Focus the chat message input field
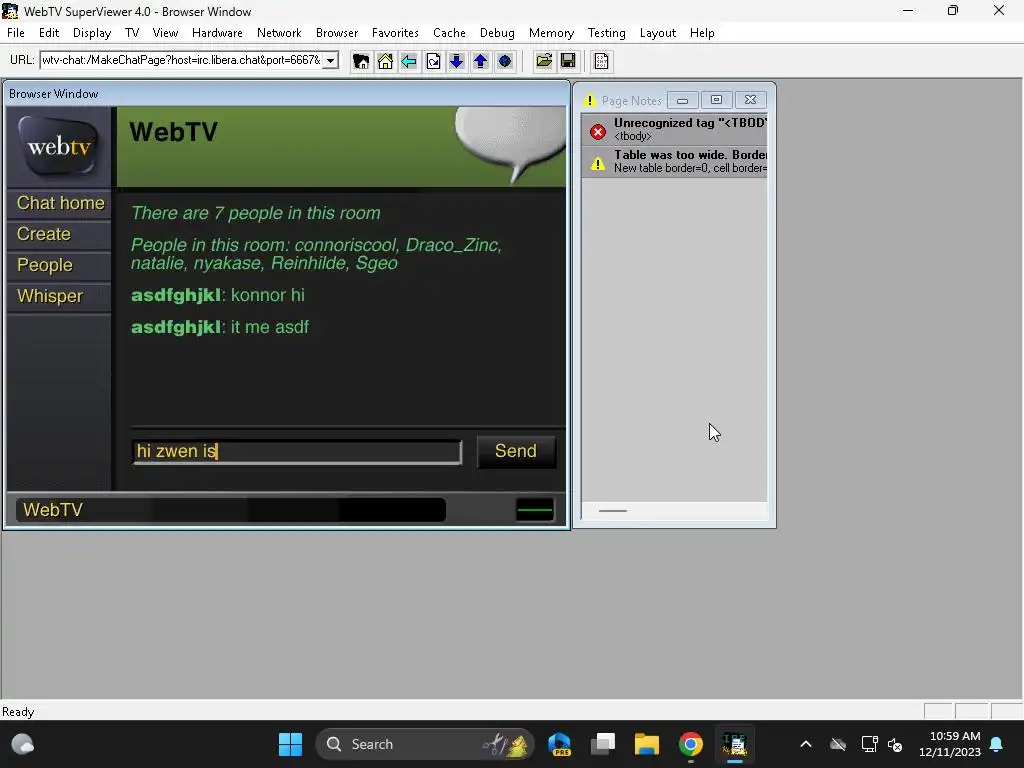1024x768 pixels. pos(297,452)
